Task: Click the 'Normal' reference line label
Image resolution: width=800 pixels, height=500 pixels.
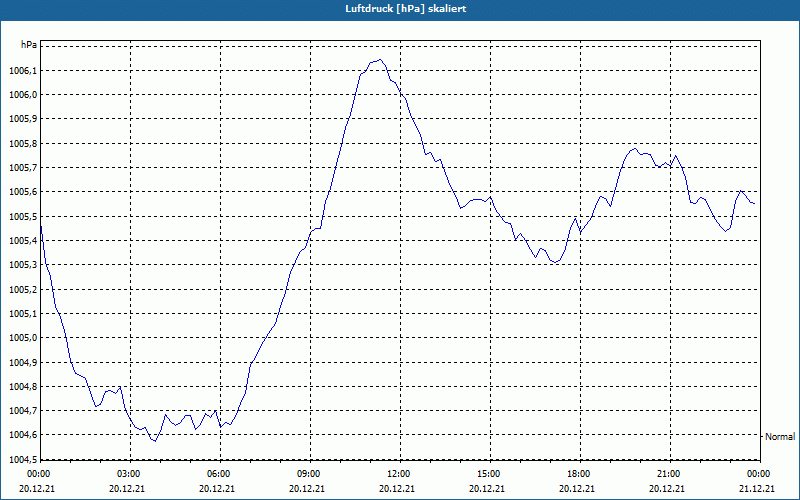Action: (x=780, y=437)
